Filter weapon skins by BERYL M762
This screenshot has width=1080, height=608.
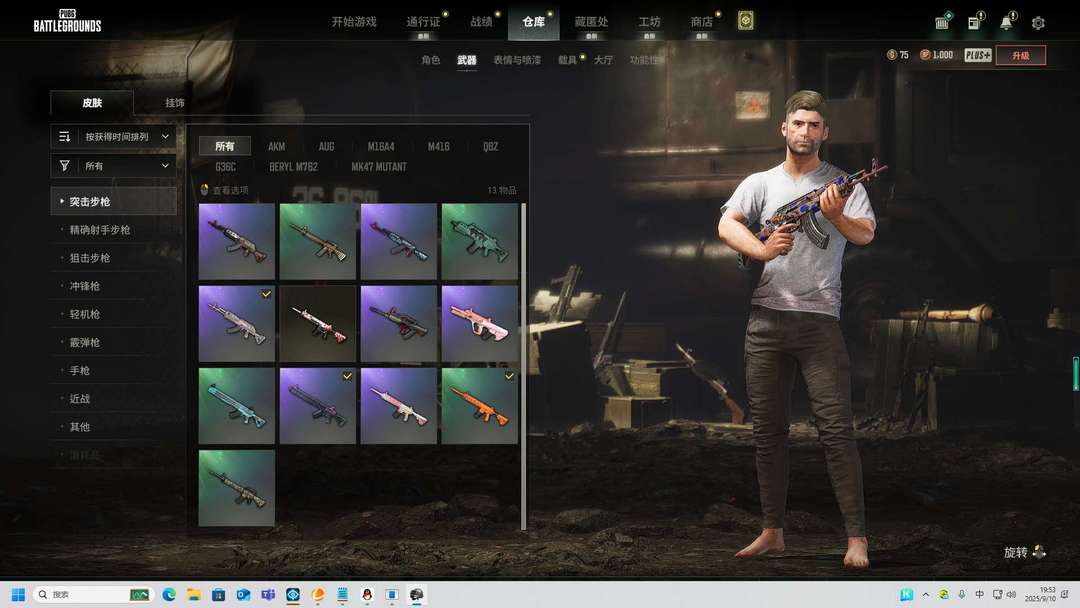point(293,167)
